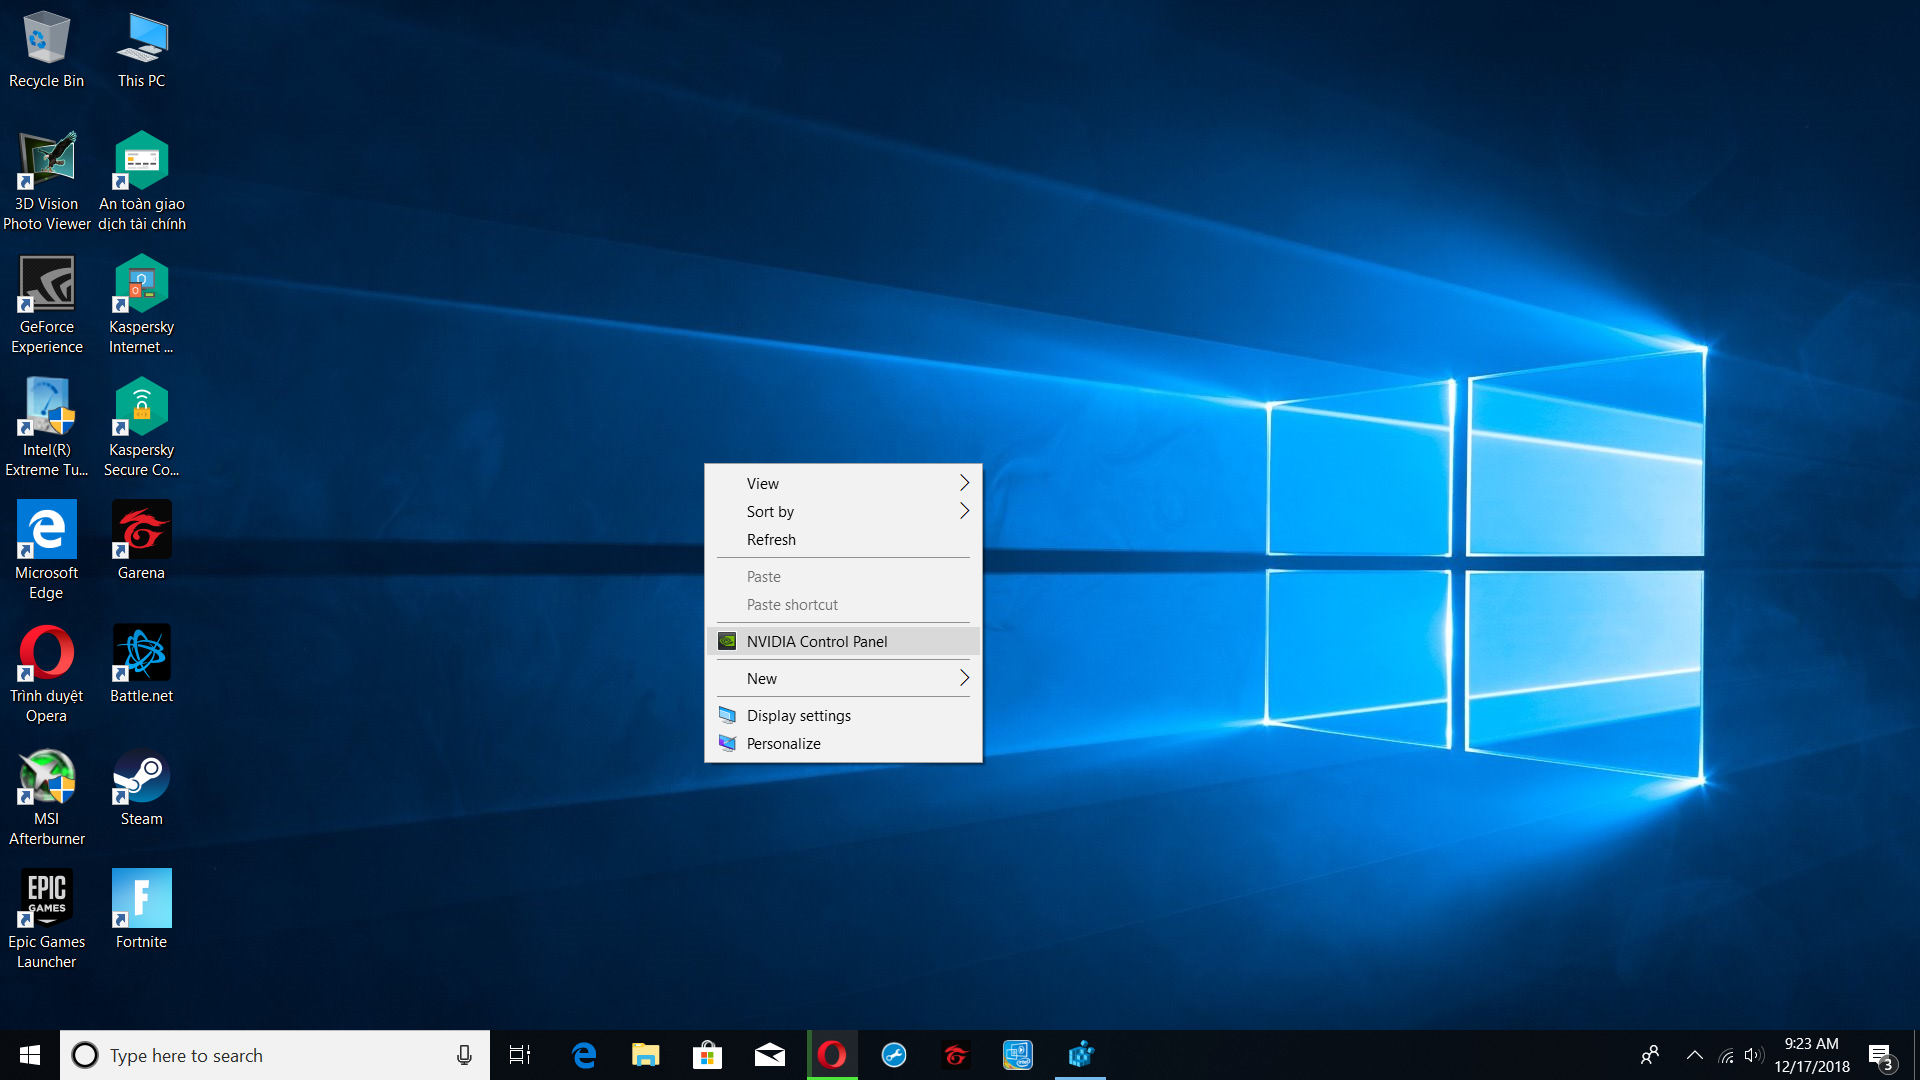
Task: Choose Refresh in the context menu
Action: [843, 539]
